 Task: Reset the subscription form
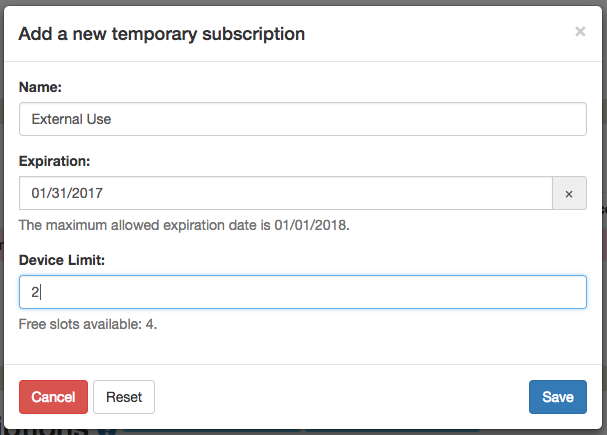124,397
